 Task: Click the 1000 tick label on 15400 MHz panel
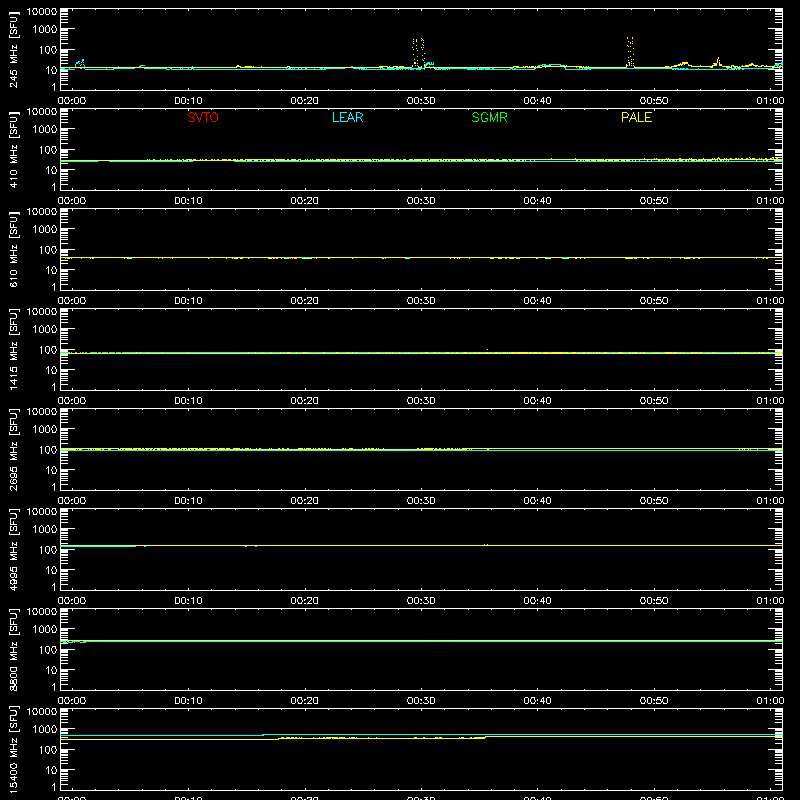45,730
